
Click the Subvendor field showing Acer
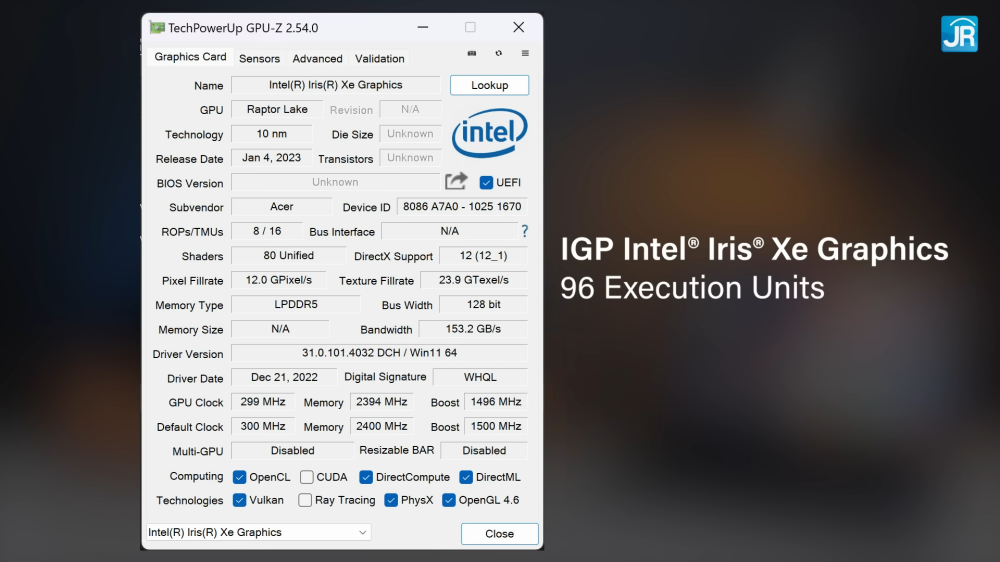pos(282,207)
